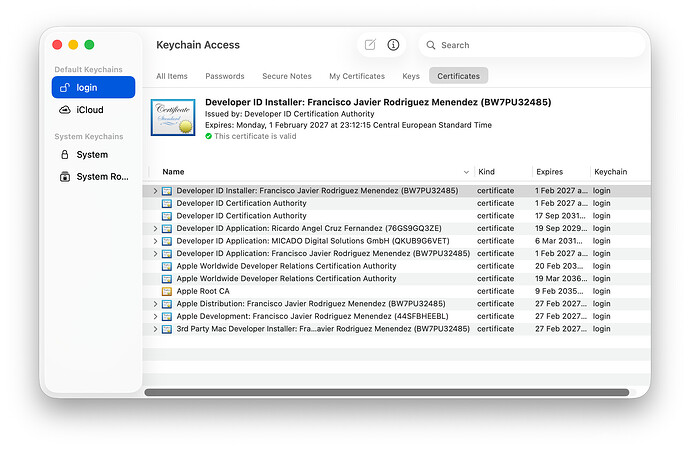Click in the Search field
The width and height of the screenshot is (690, 450).
click(x=532, y=45)
